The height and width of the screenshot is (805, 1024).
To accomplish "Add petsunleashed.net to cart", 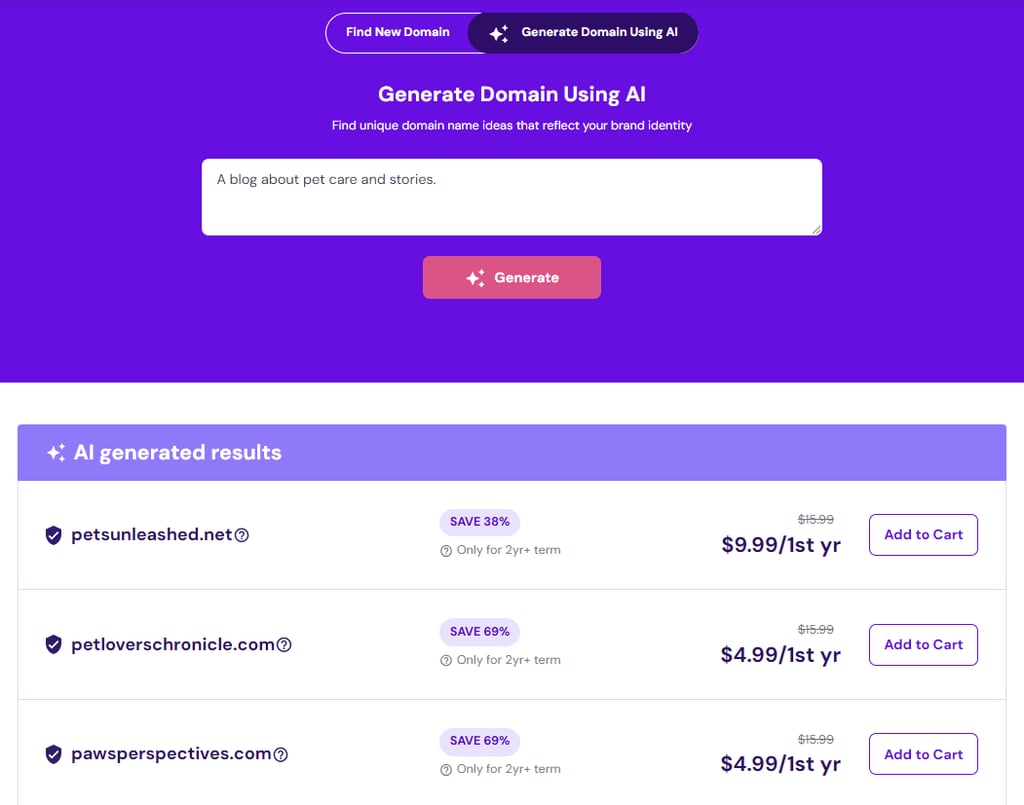I will pos(923,535).
